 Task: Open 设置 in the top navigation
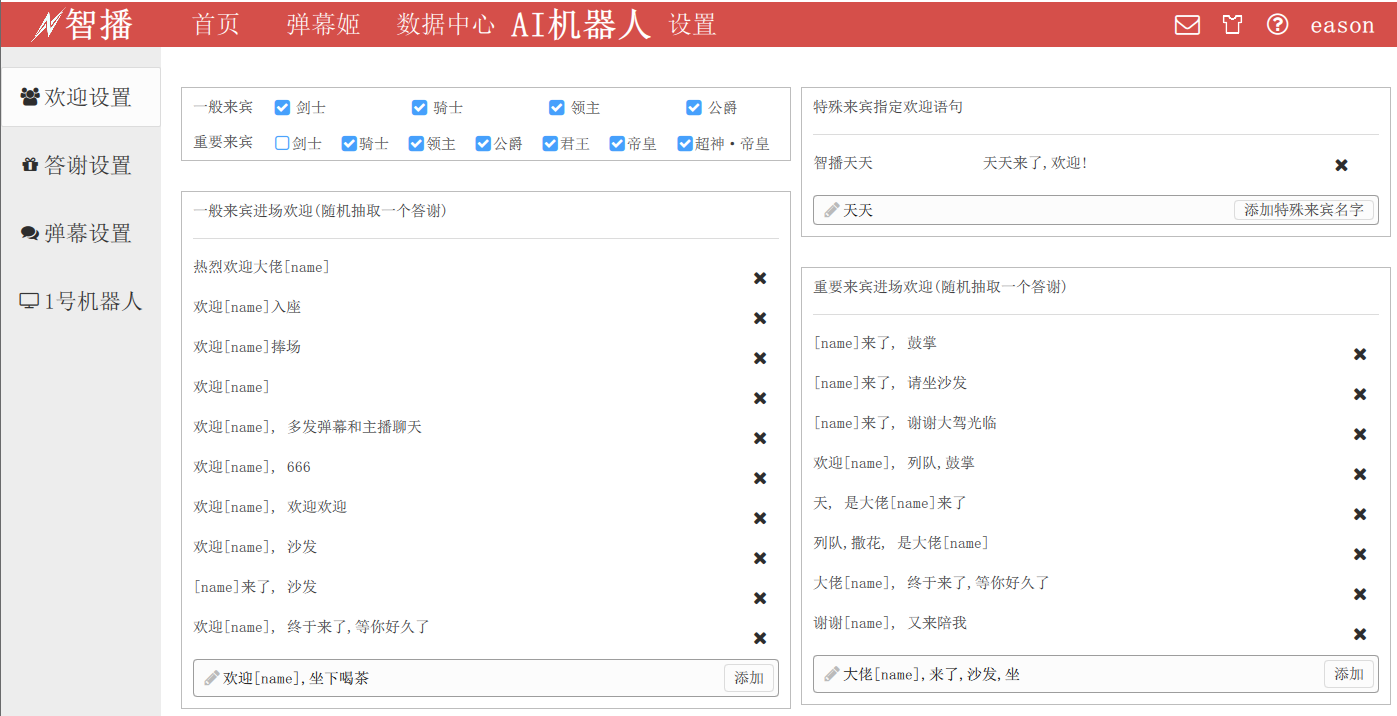[693, 25]
